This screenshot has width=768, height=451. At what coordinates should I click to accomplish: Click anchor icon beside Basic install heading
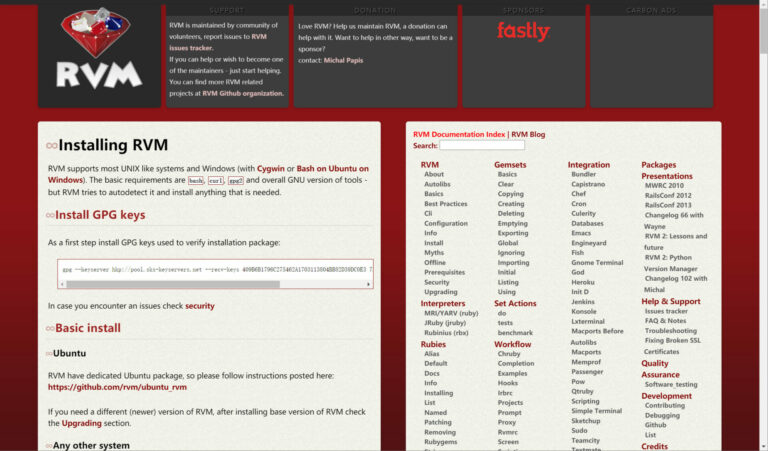[x=50, y=328]
